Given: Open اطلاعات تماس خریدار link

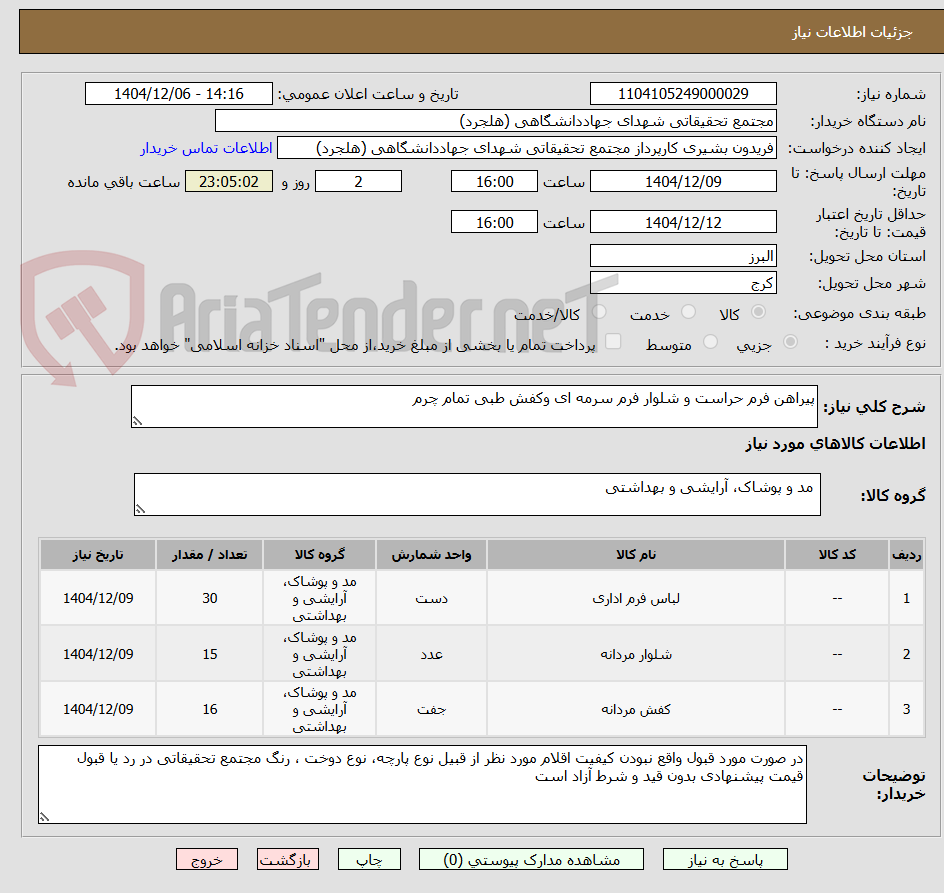Looking at the screenshot, I should coord(206,148).
